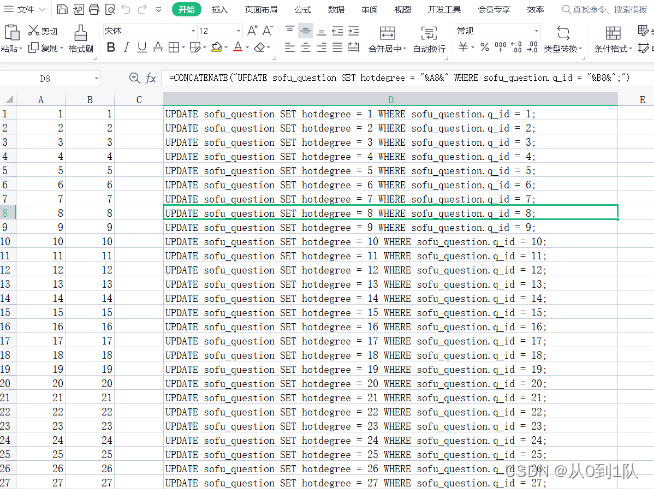Image resolution: width=654 pixels, height=489 pixels.
Task: Switch to the Formulas (公式) tab
Action: tap(303, 9)
